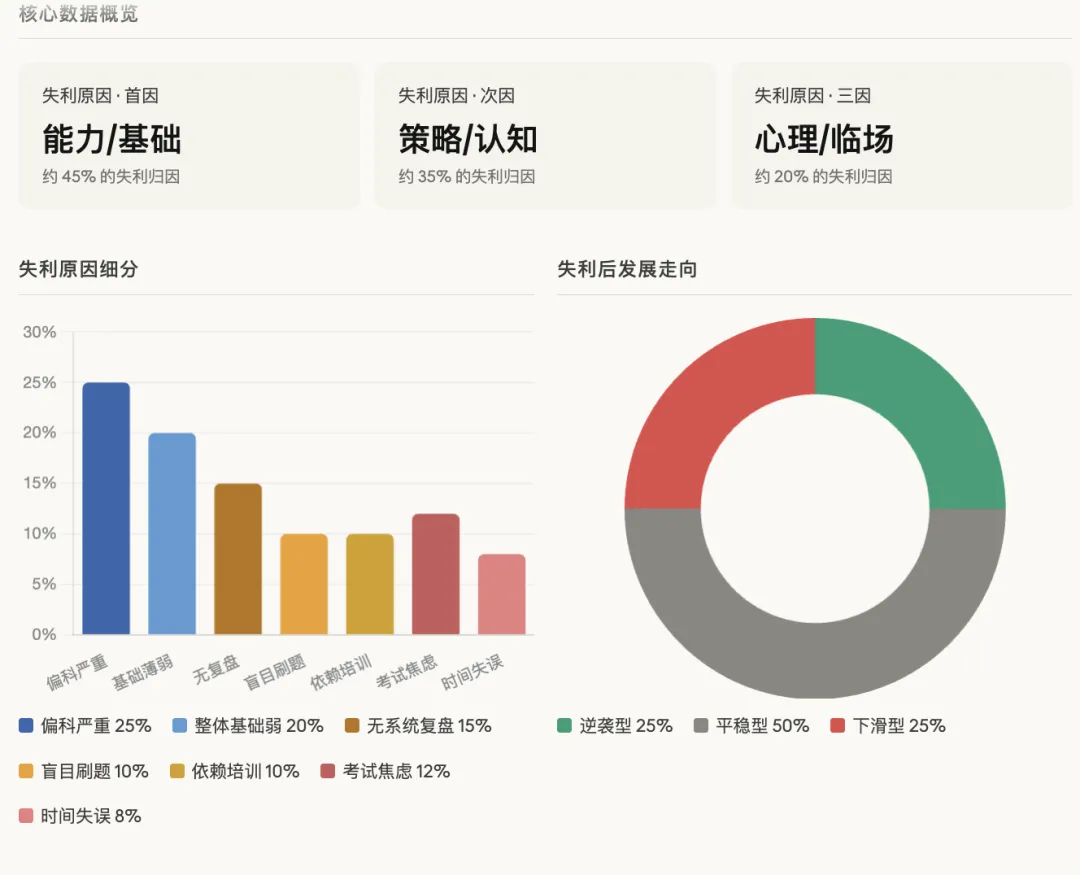The image size is (1080, 875).
Task: Click the 基础薄弱 bar in the chart
Action: click(x=172, y=535)
